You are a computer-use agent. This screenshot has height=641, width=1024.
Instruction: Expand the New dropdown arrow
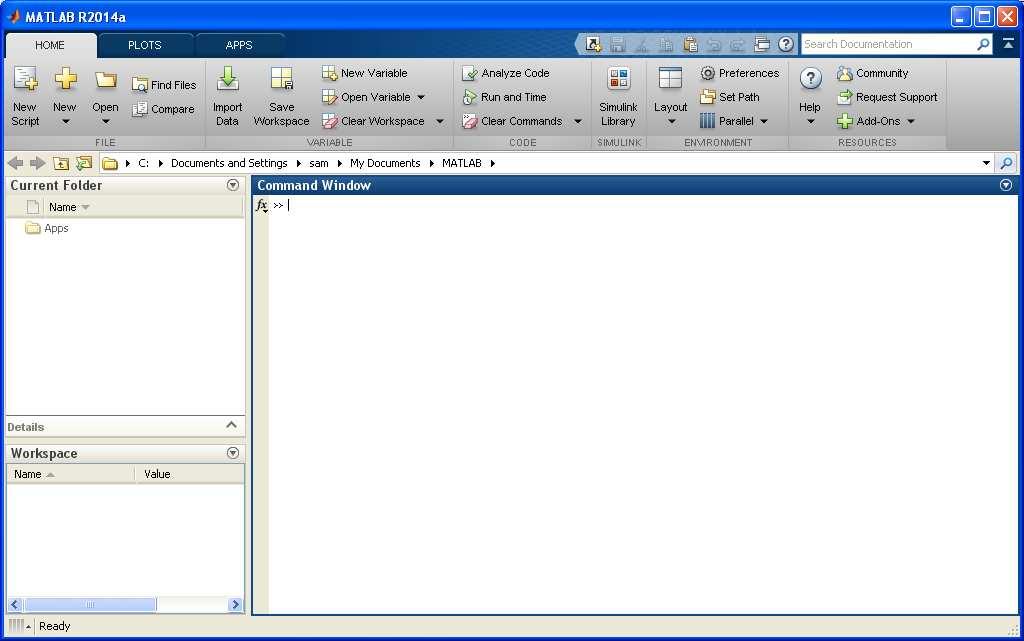65,122
